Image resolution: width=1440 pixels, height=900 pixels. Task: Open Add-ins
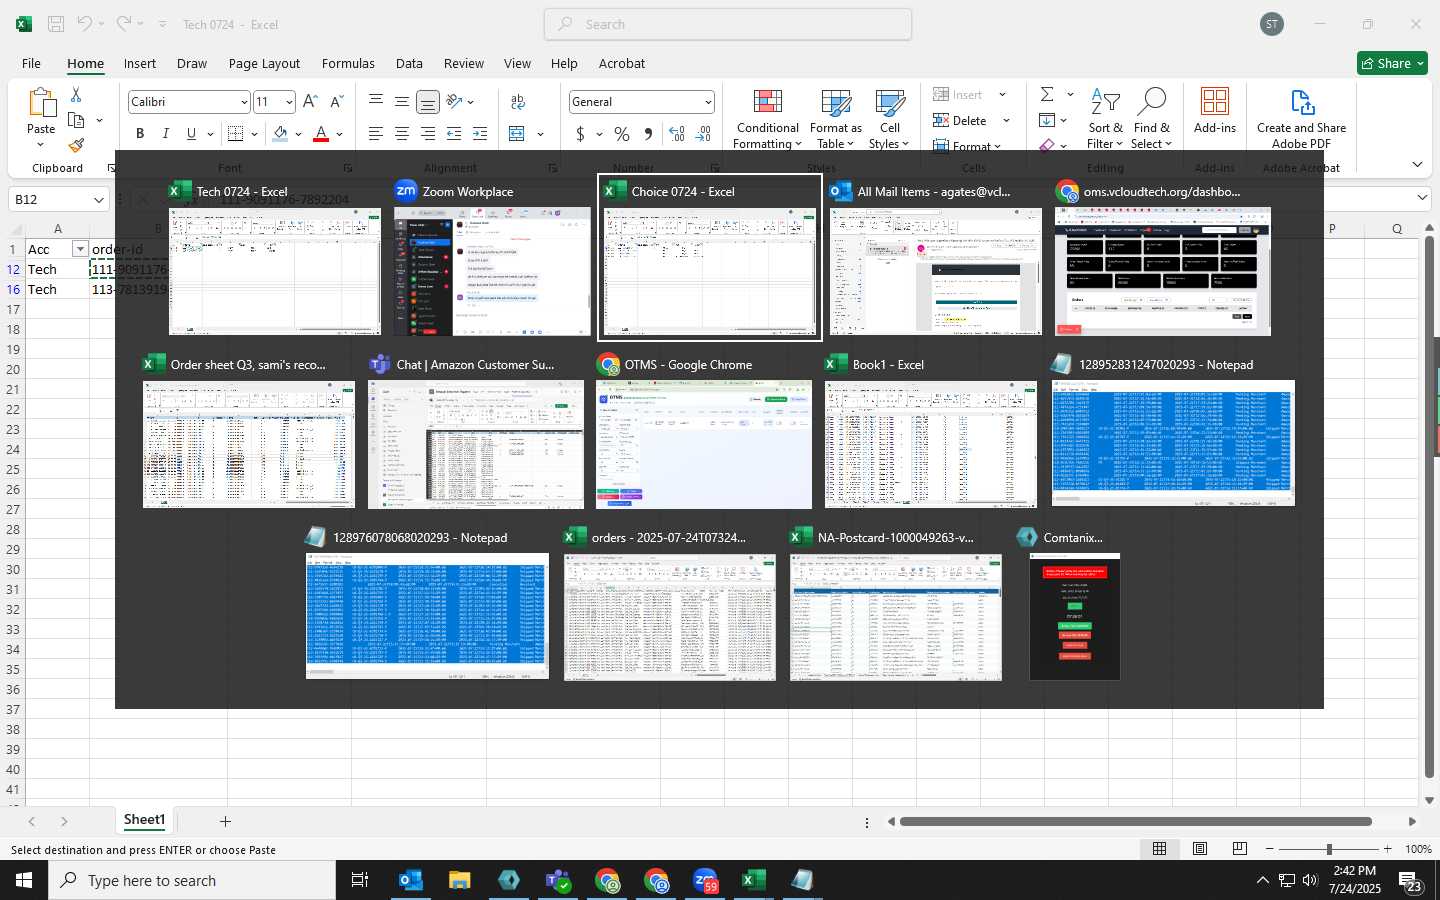[1214, 111]
